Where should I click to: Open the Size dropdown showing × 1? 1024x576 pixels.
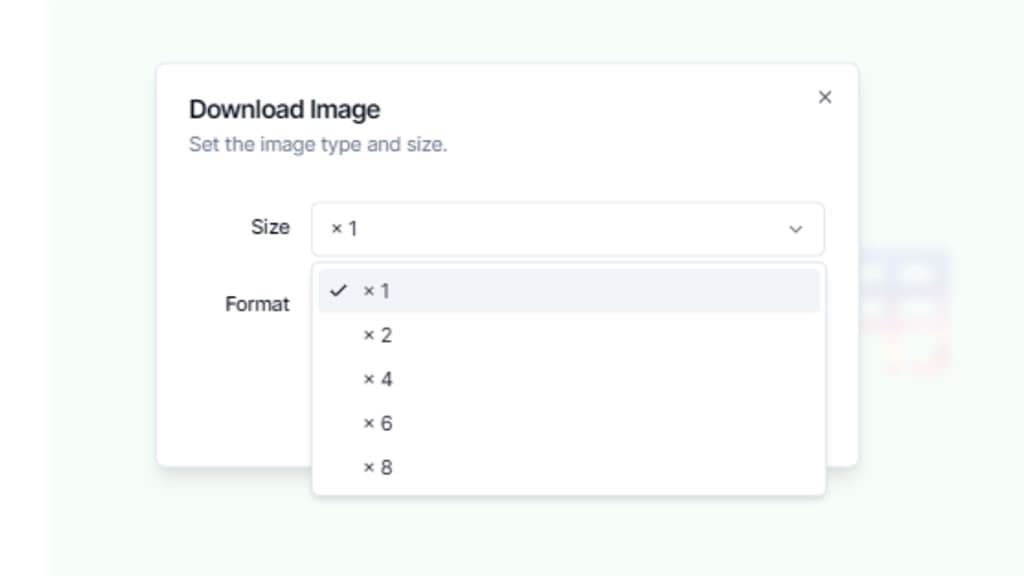[568, 229]
